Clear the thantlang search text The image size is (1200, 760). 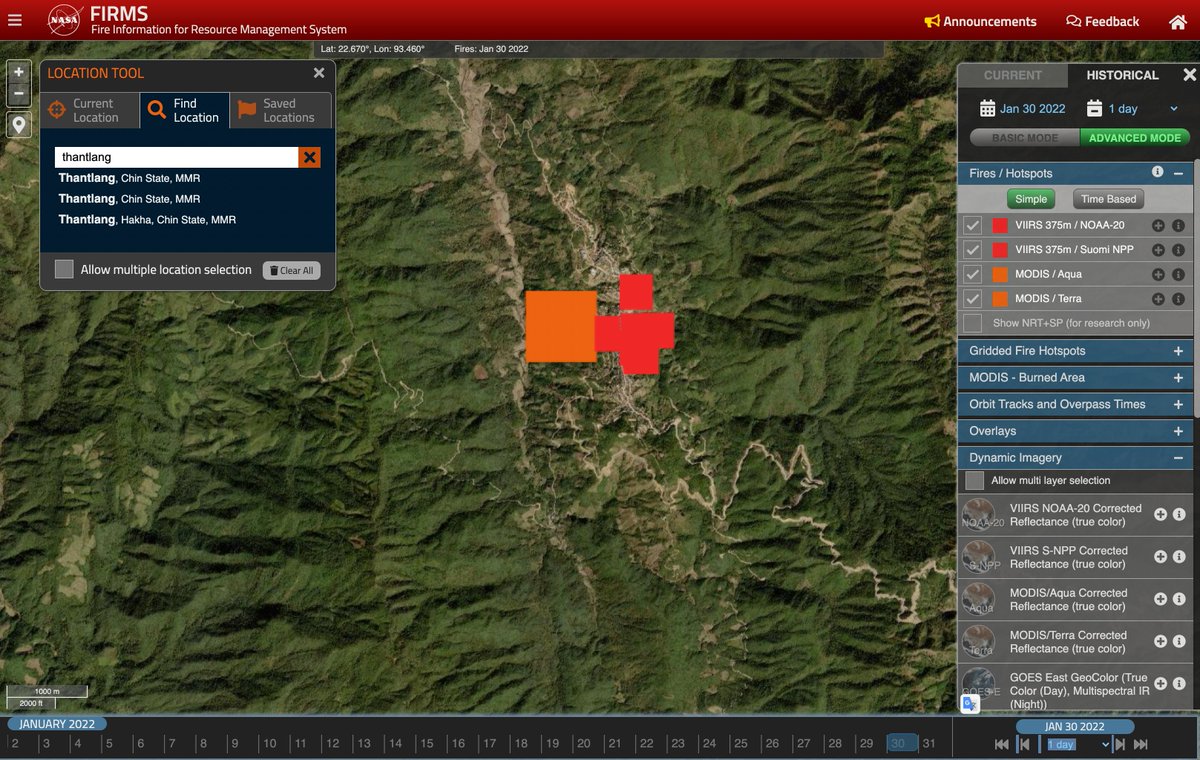[x=310, y=157]
